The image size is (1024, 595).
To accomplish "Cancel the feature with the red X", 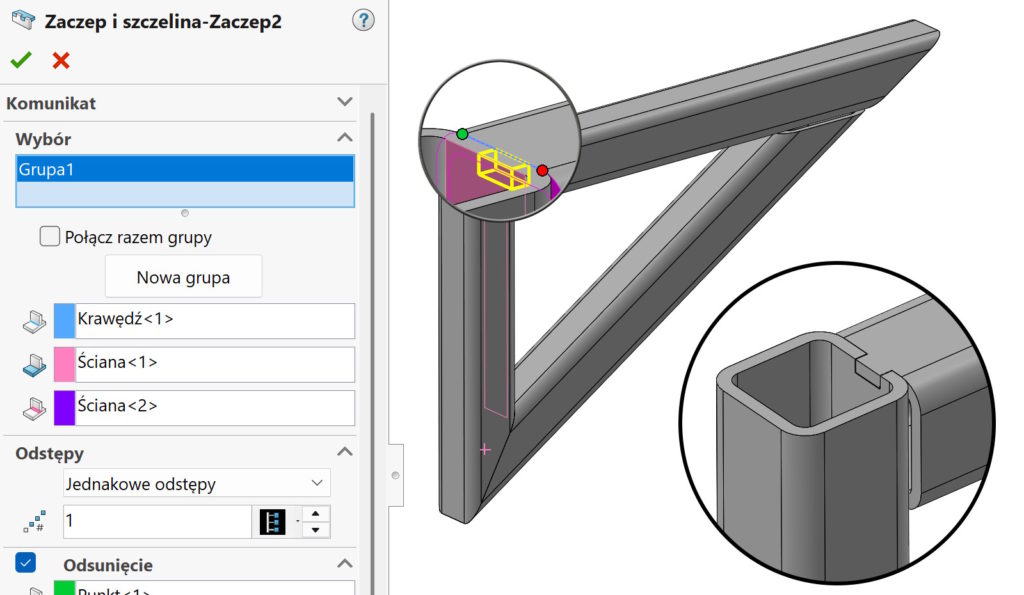I will [61, 60].
